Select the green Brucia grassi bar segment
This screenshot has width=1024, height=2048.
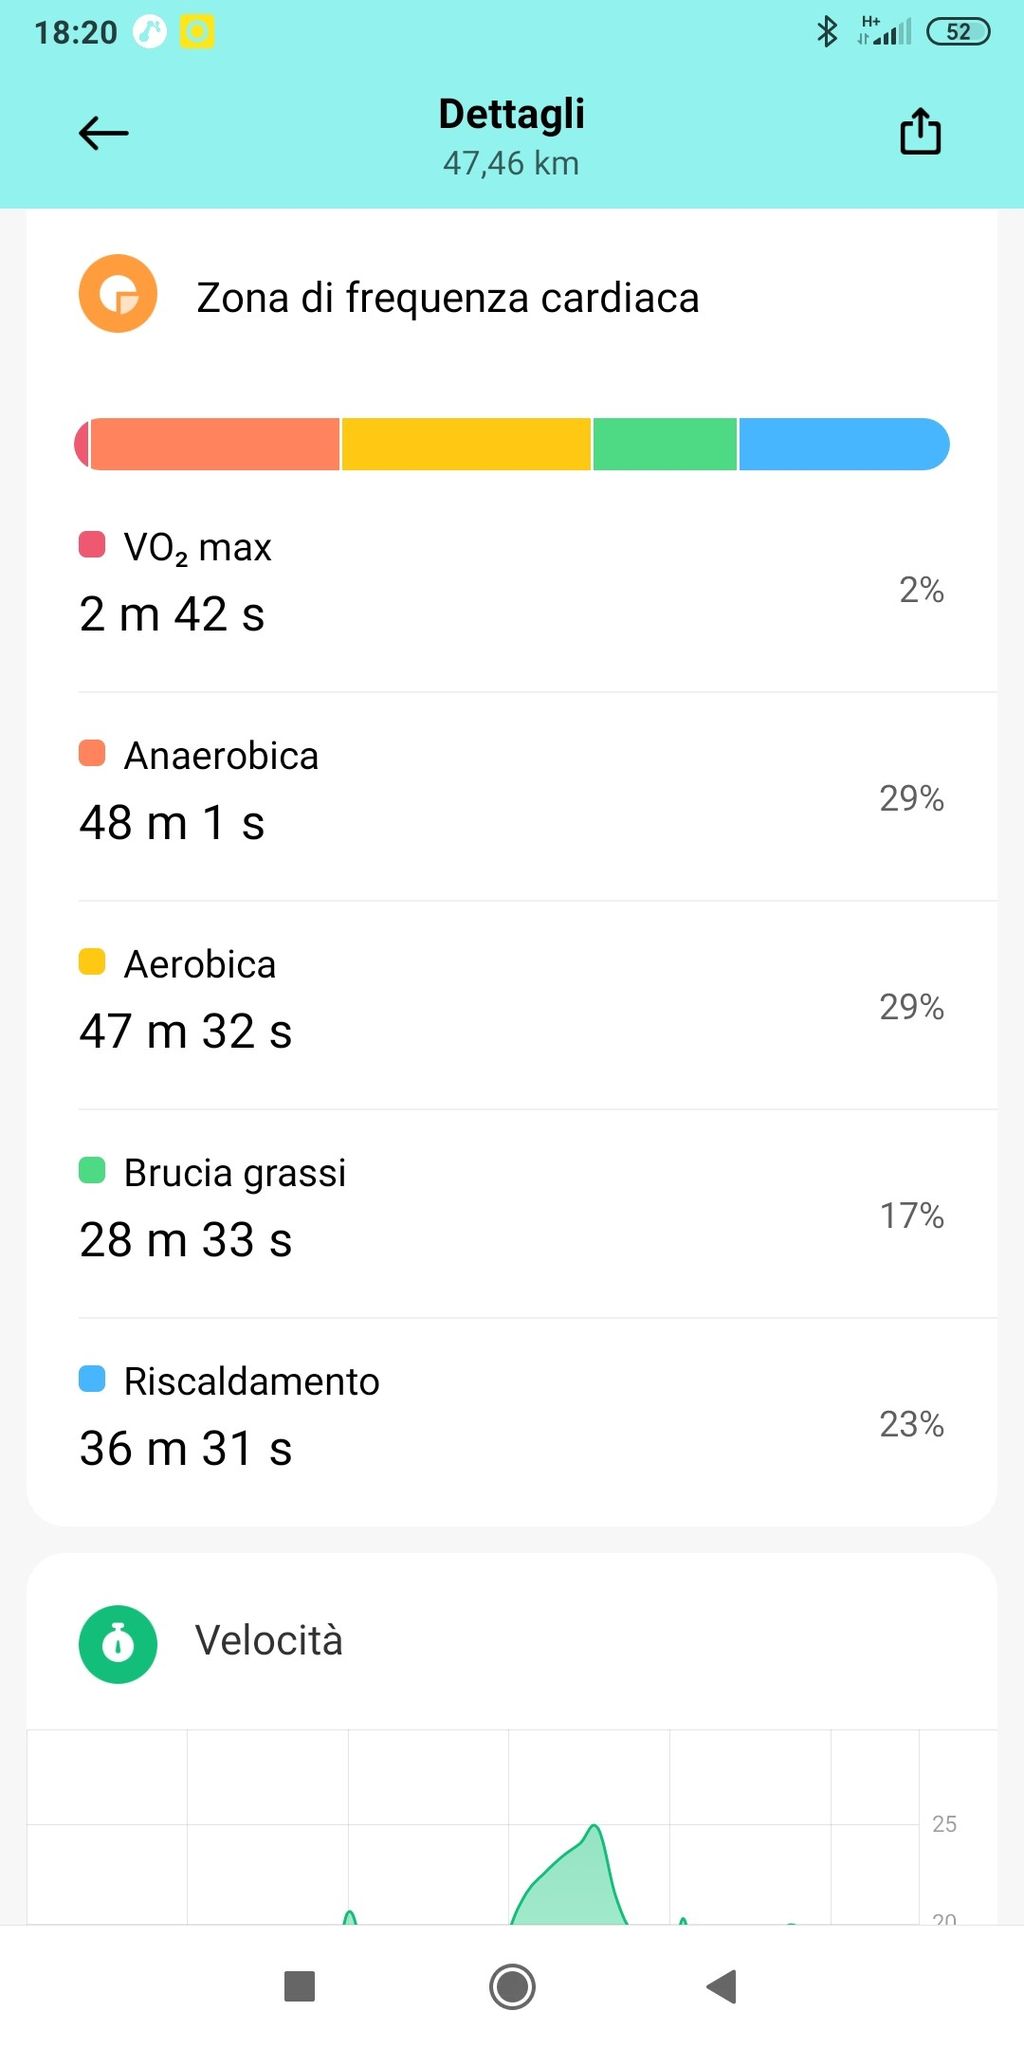coord(665,444)
